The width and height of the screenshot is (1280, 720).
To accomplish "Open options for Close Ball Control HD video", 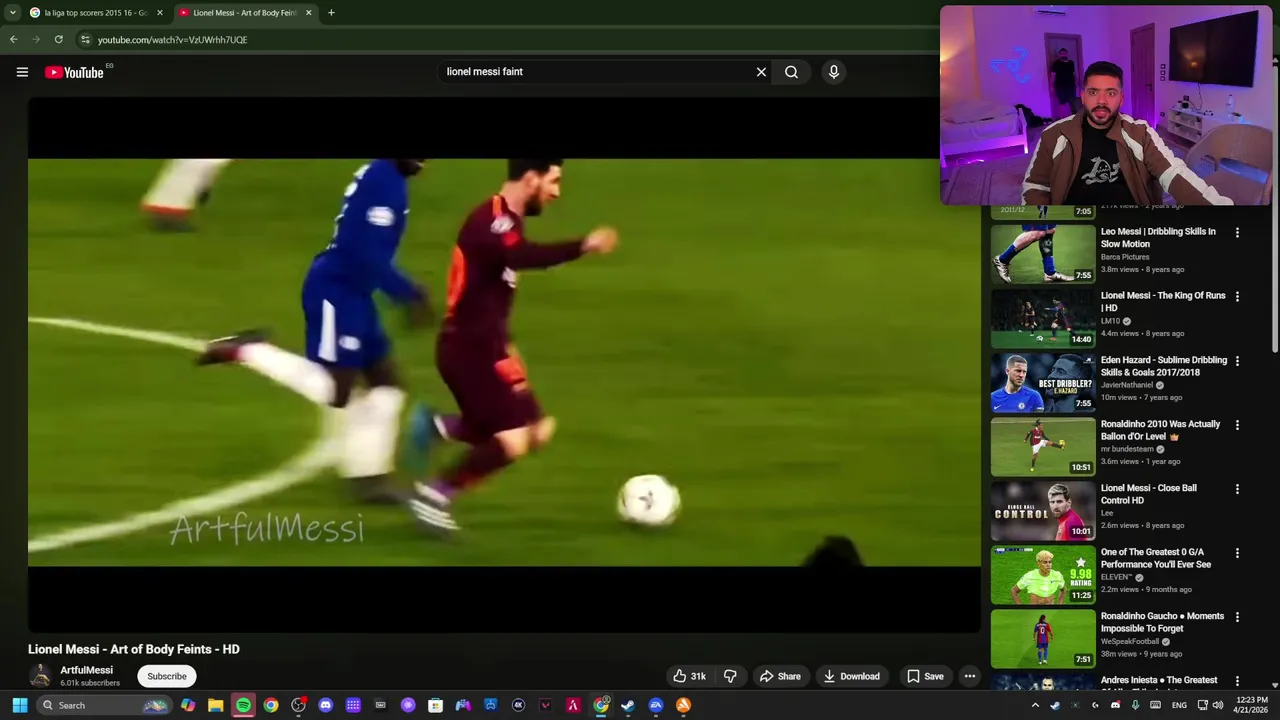I will pos(1237,488).
